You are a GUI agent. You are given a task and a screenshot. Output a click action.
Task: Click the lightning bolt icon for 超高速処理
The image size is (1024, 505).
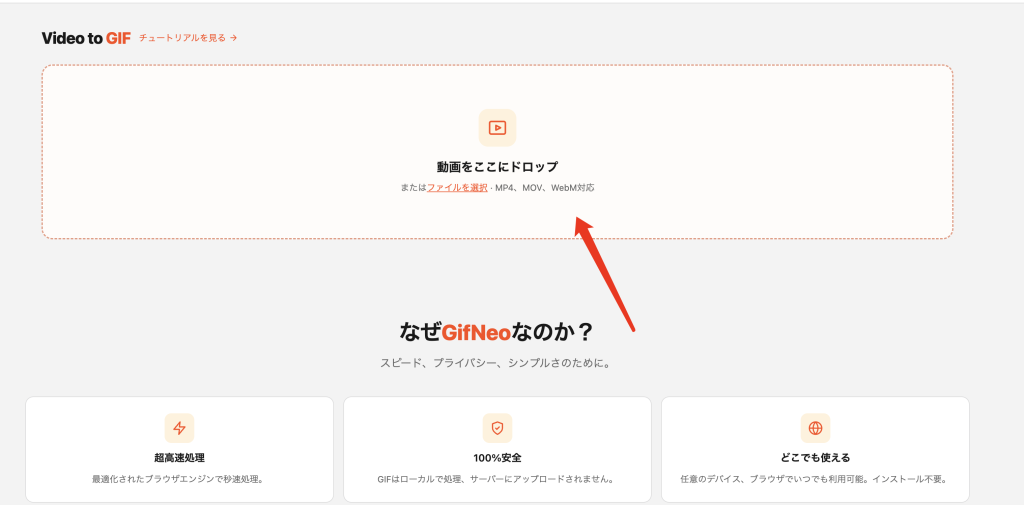(x=179, y=428)
